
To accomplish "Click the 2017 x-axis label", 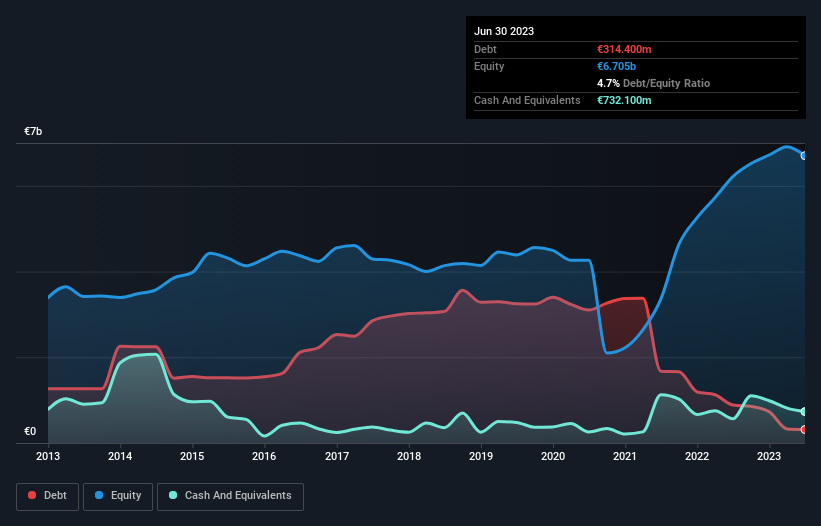I will [x=337, y=456].
